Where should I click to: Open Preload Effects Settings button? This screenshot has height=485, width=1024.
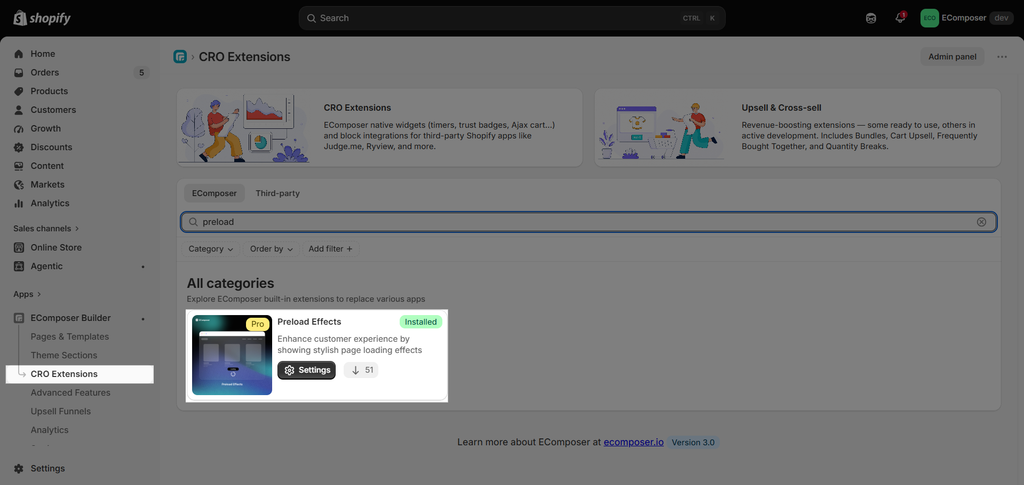306,370
